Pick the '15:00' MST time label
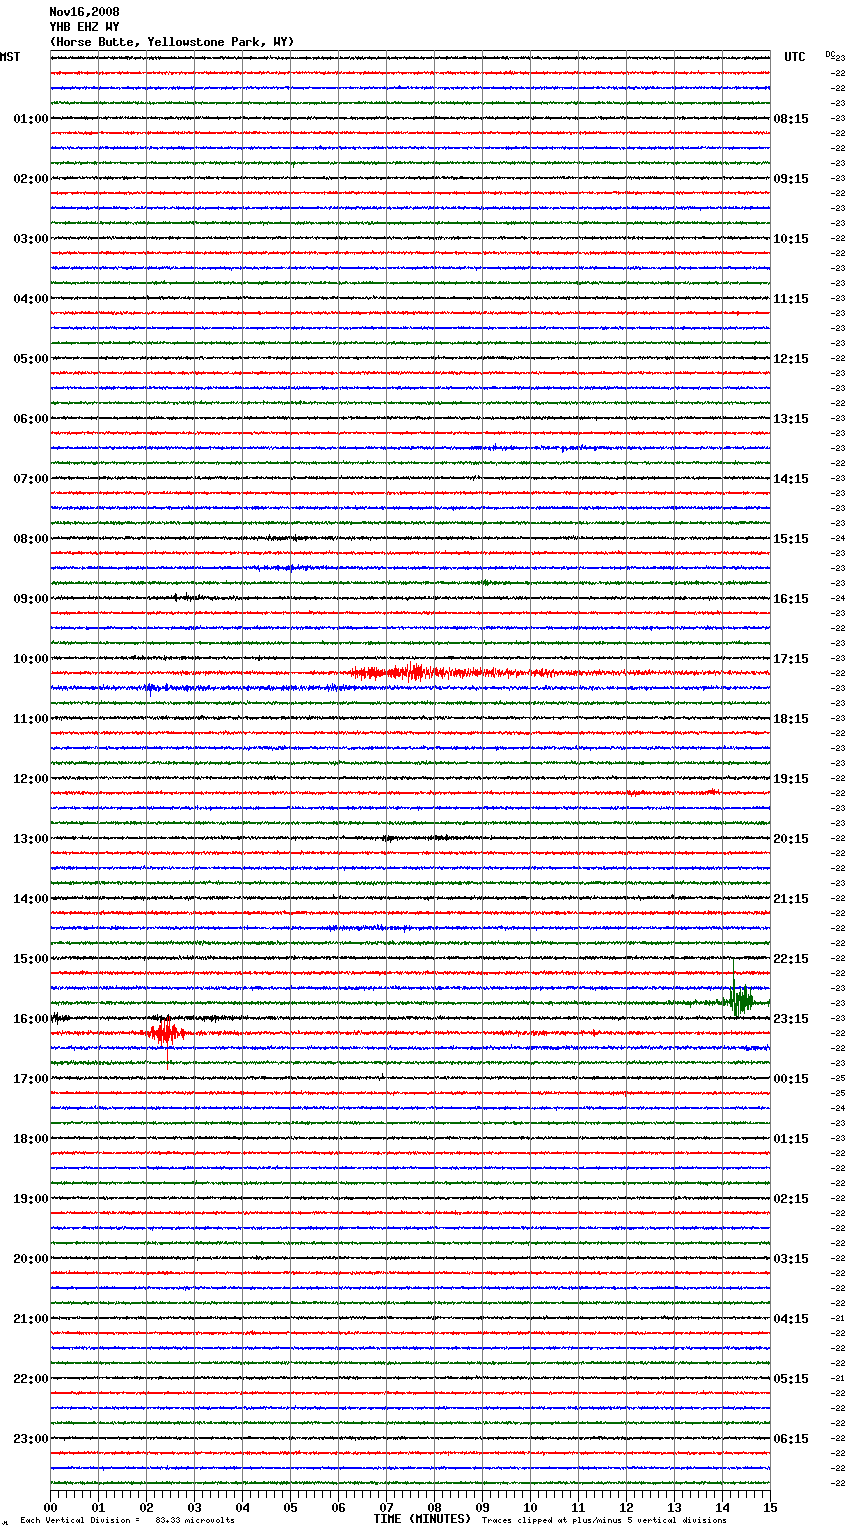 (x=31, y=959)
